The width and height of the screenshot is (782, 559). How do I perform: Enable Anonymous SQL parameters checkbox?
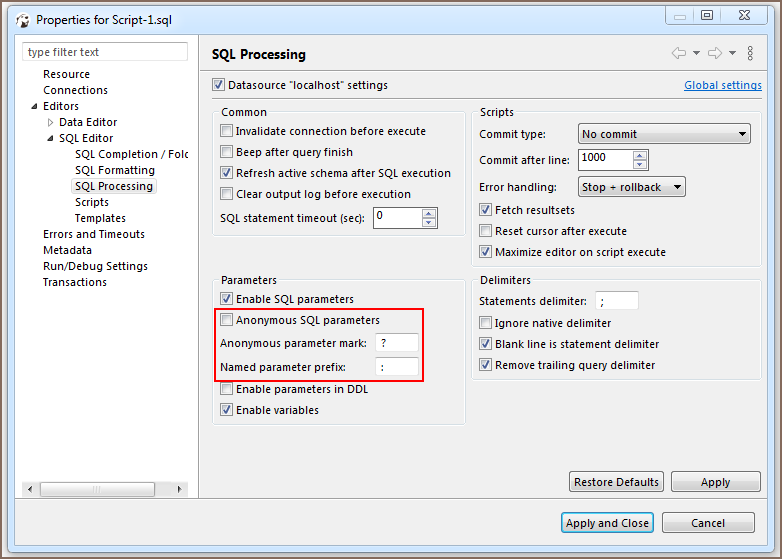(x=227, y=320)
